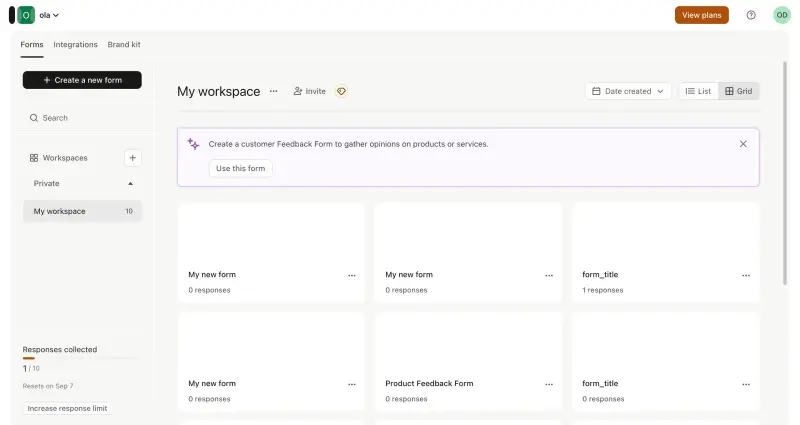Switch to Grid view
Image resolution: width=800 pixels, height=425 pixels.
739,91
